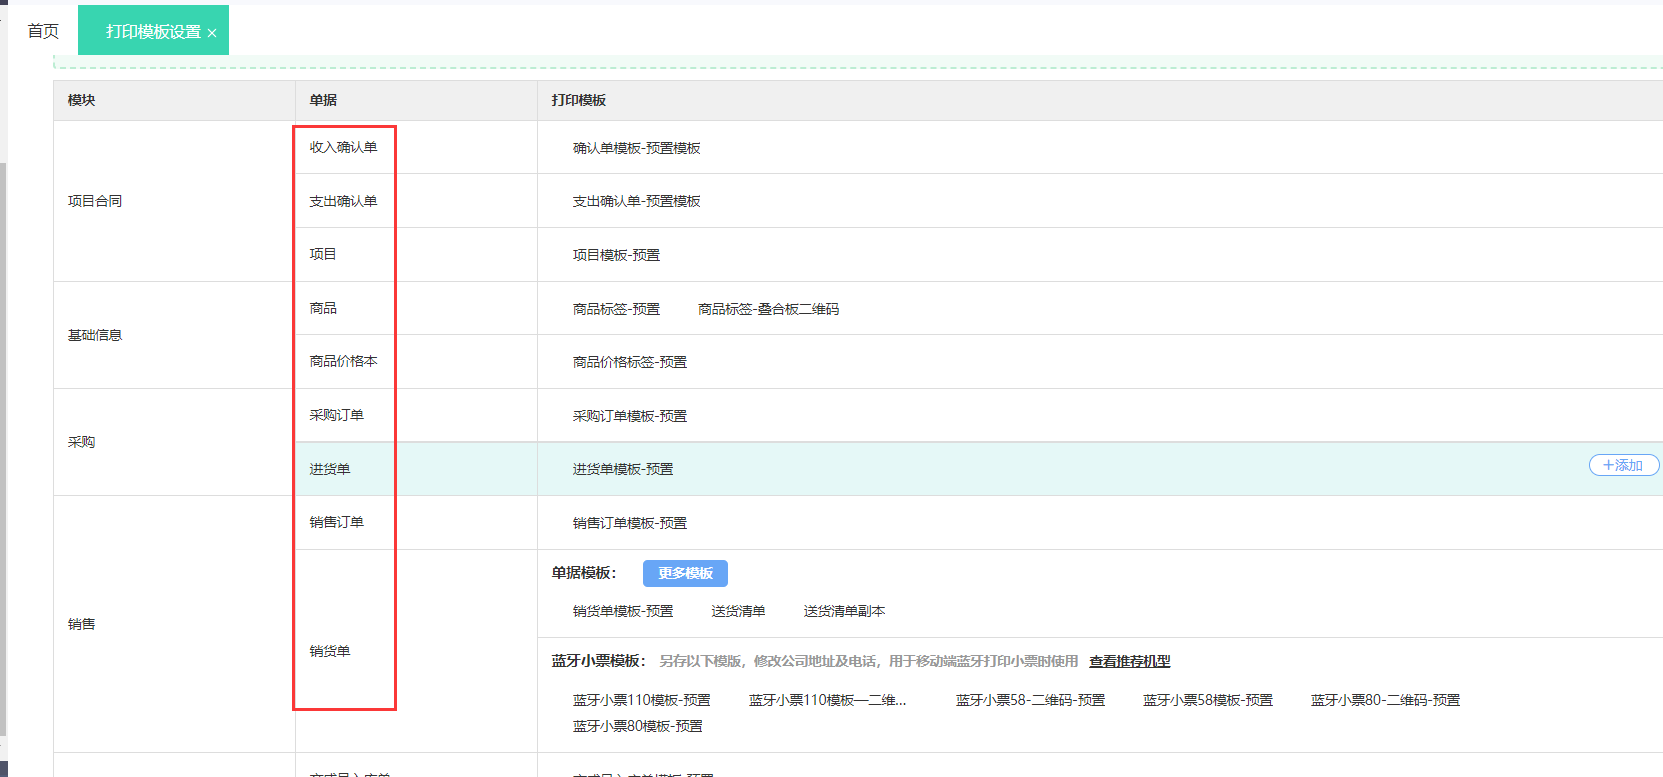Click the +添加 button in 进货单 row
This screenshot has height=777, width=1663.
tap(1623, 465)
